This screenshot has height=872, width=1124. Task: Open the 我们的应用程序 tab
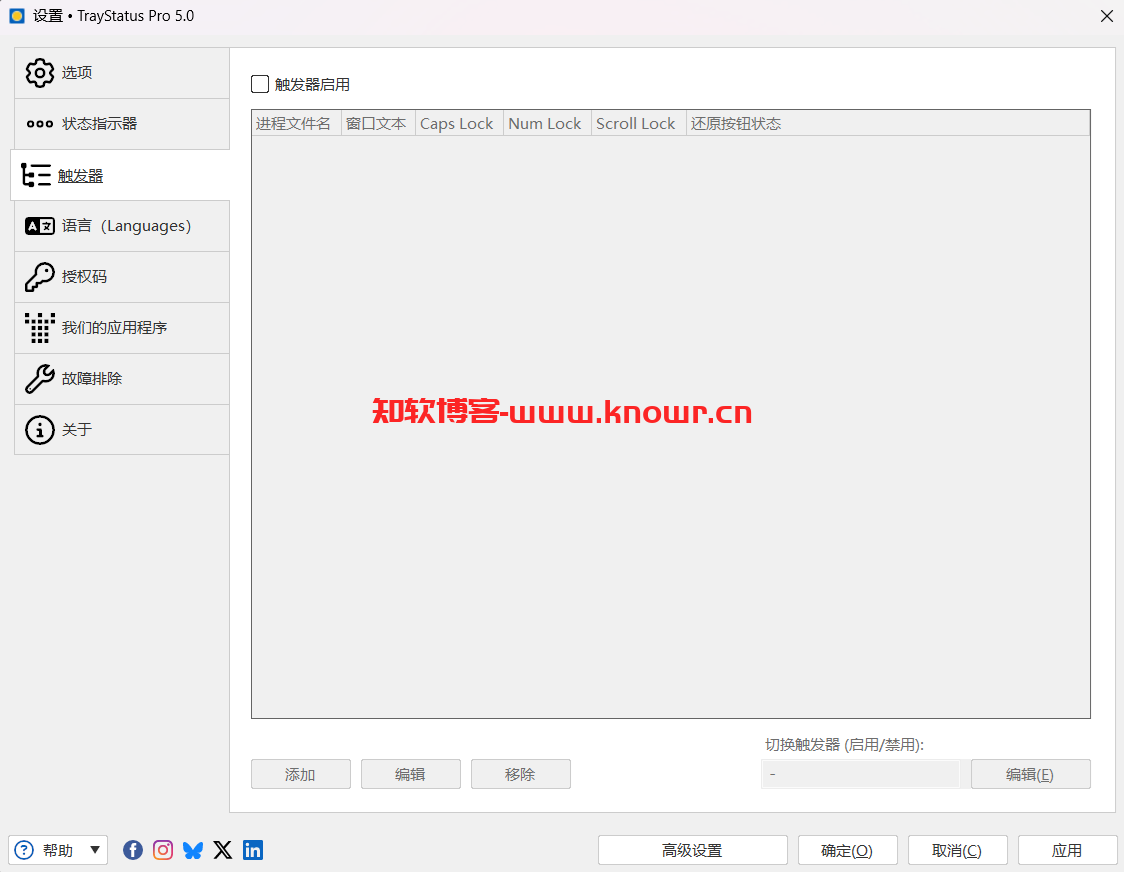(122, 328)
